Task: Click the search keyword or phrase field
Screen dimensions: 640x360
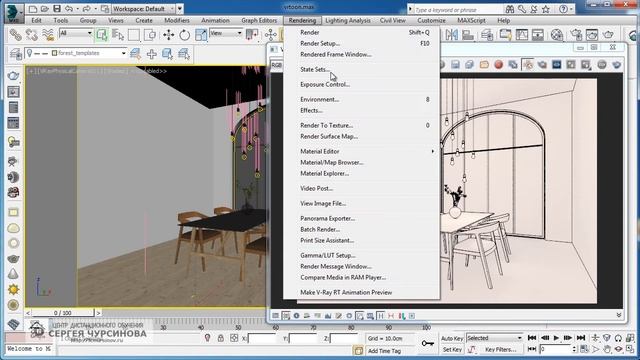Action: pyautogui.click(x=457, y=9)
